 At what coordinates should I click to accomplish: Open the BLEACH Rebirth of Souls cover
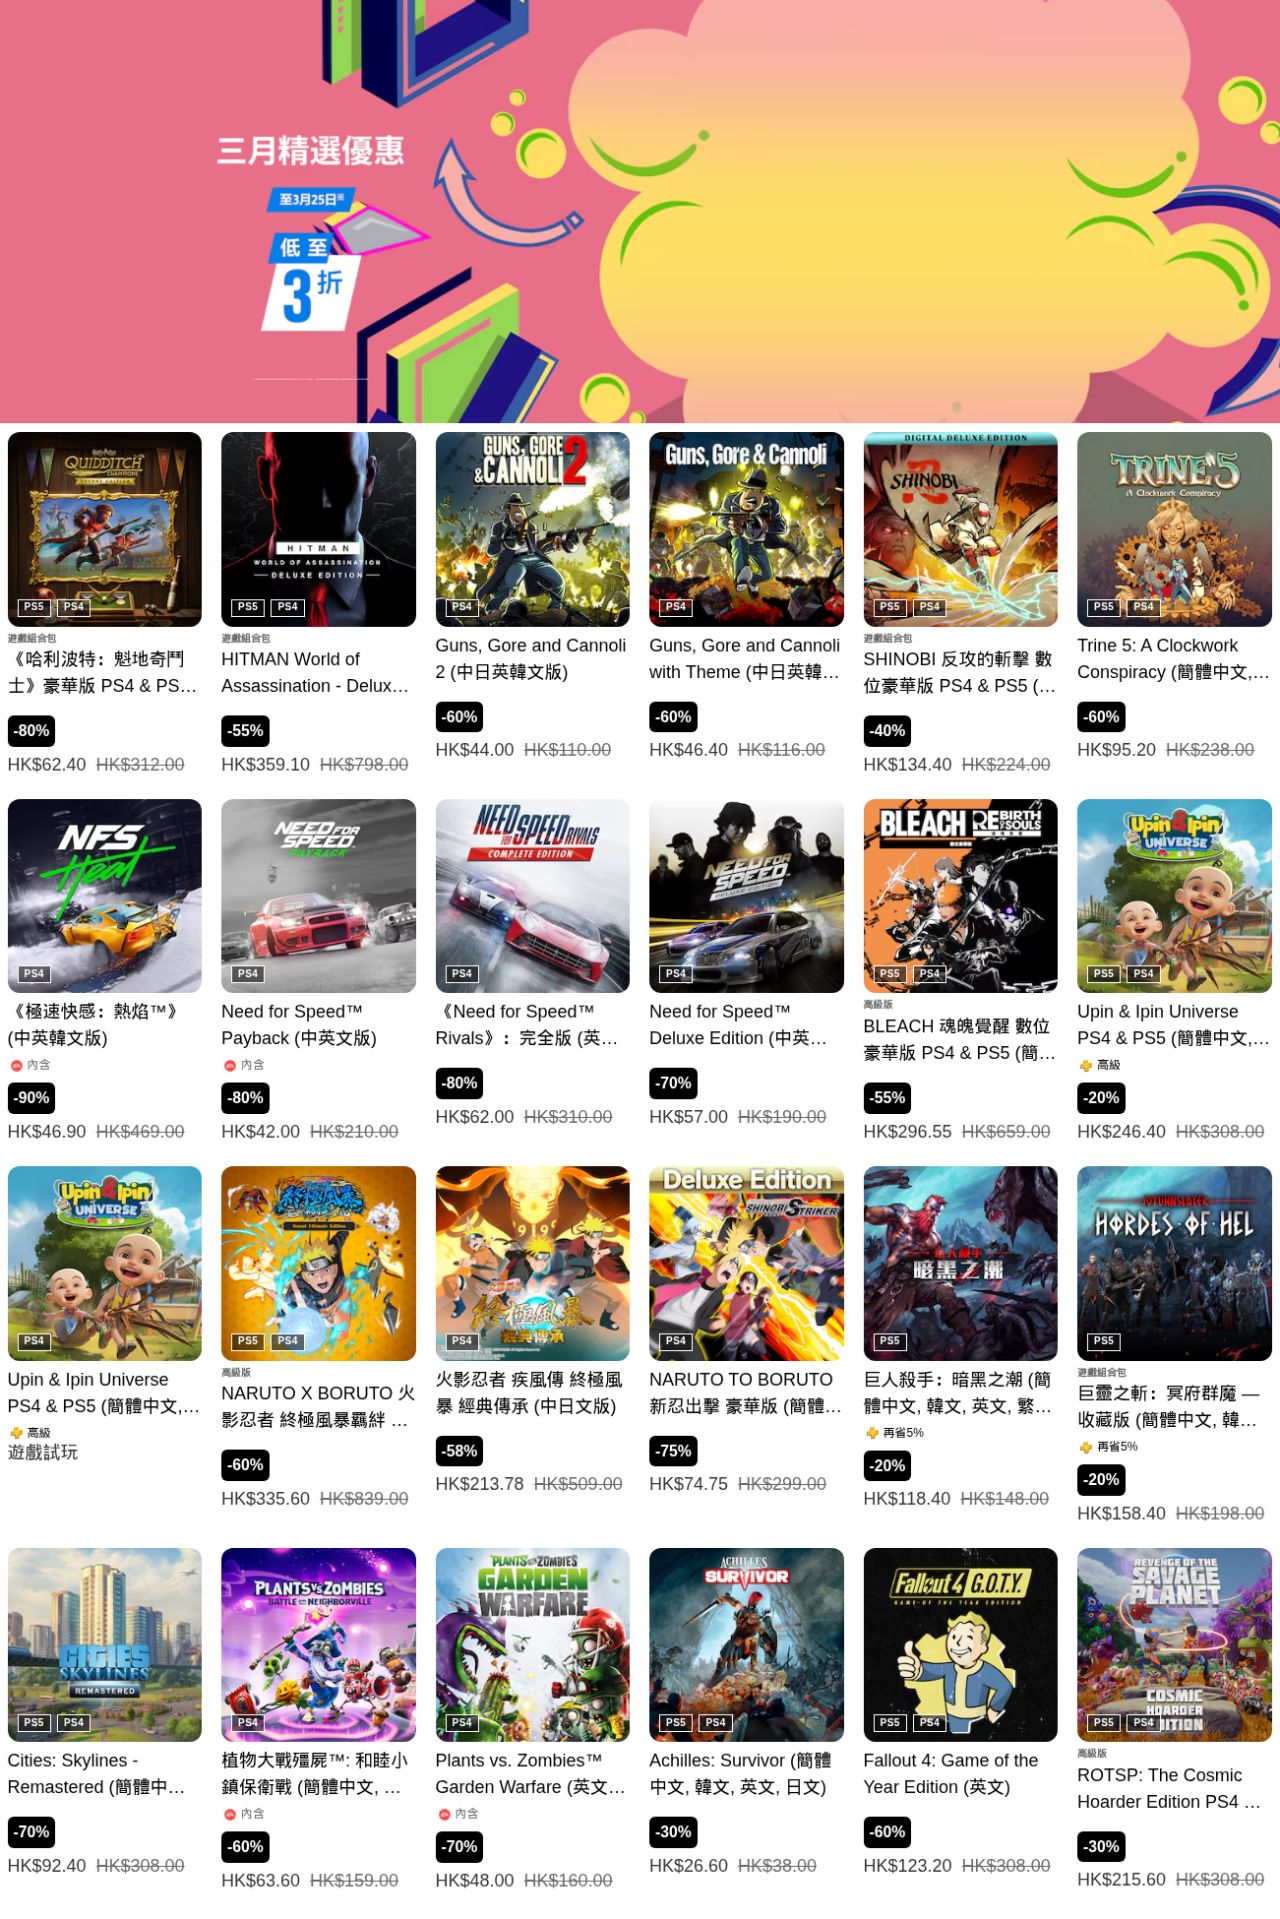tap(960, 895)
